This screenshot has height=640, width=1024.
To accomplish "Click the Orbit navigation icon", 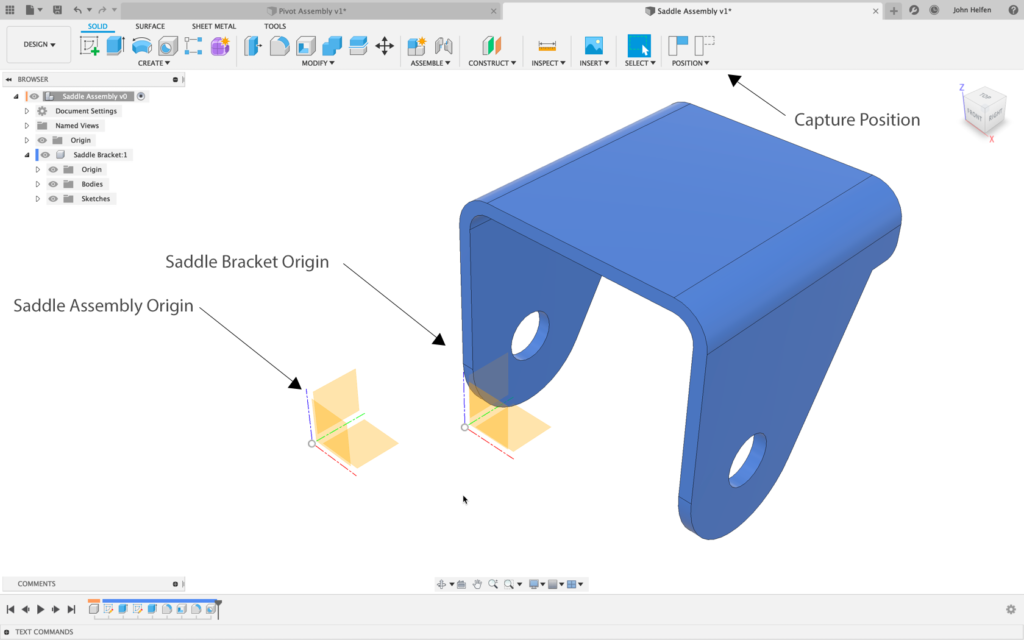I will 441,584.
